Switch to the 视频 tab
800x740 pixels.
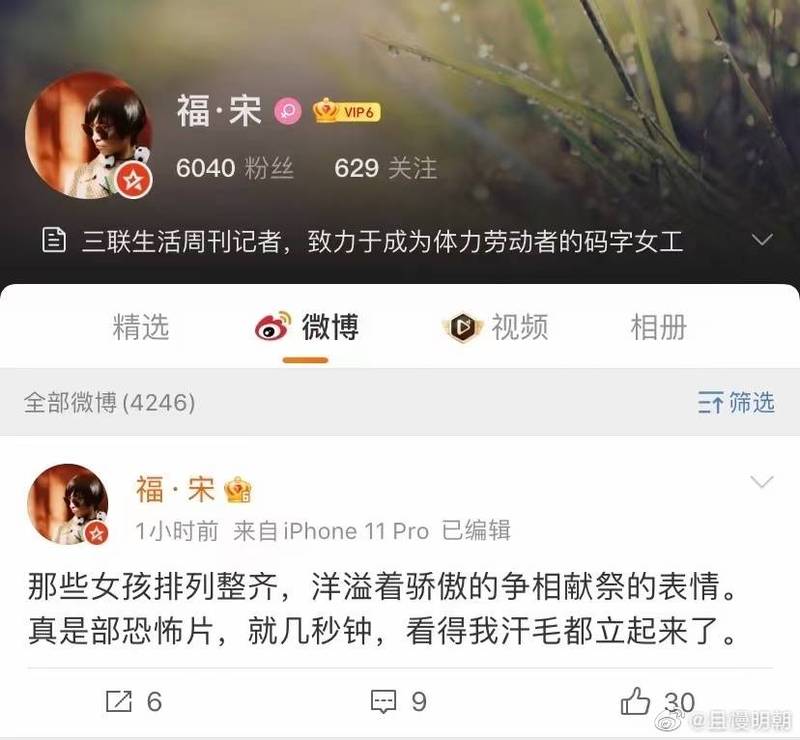(x=495, y=327)
